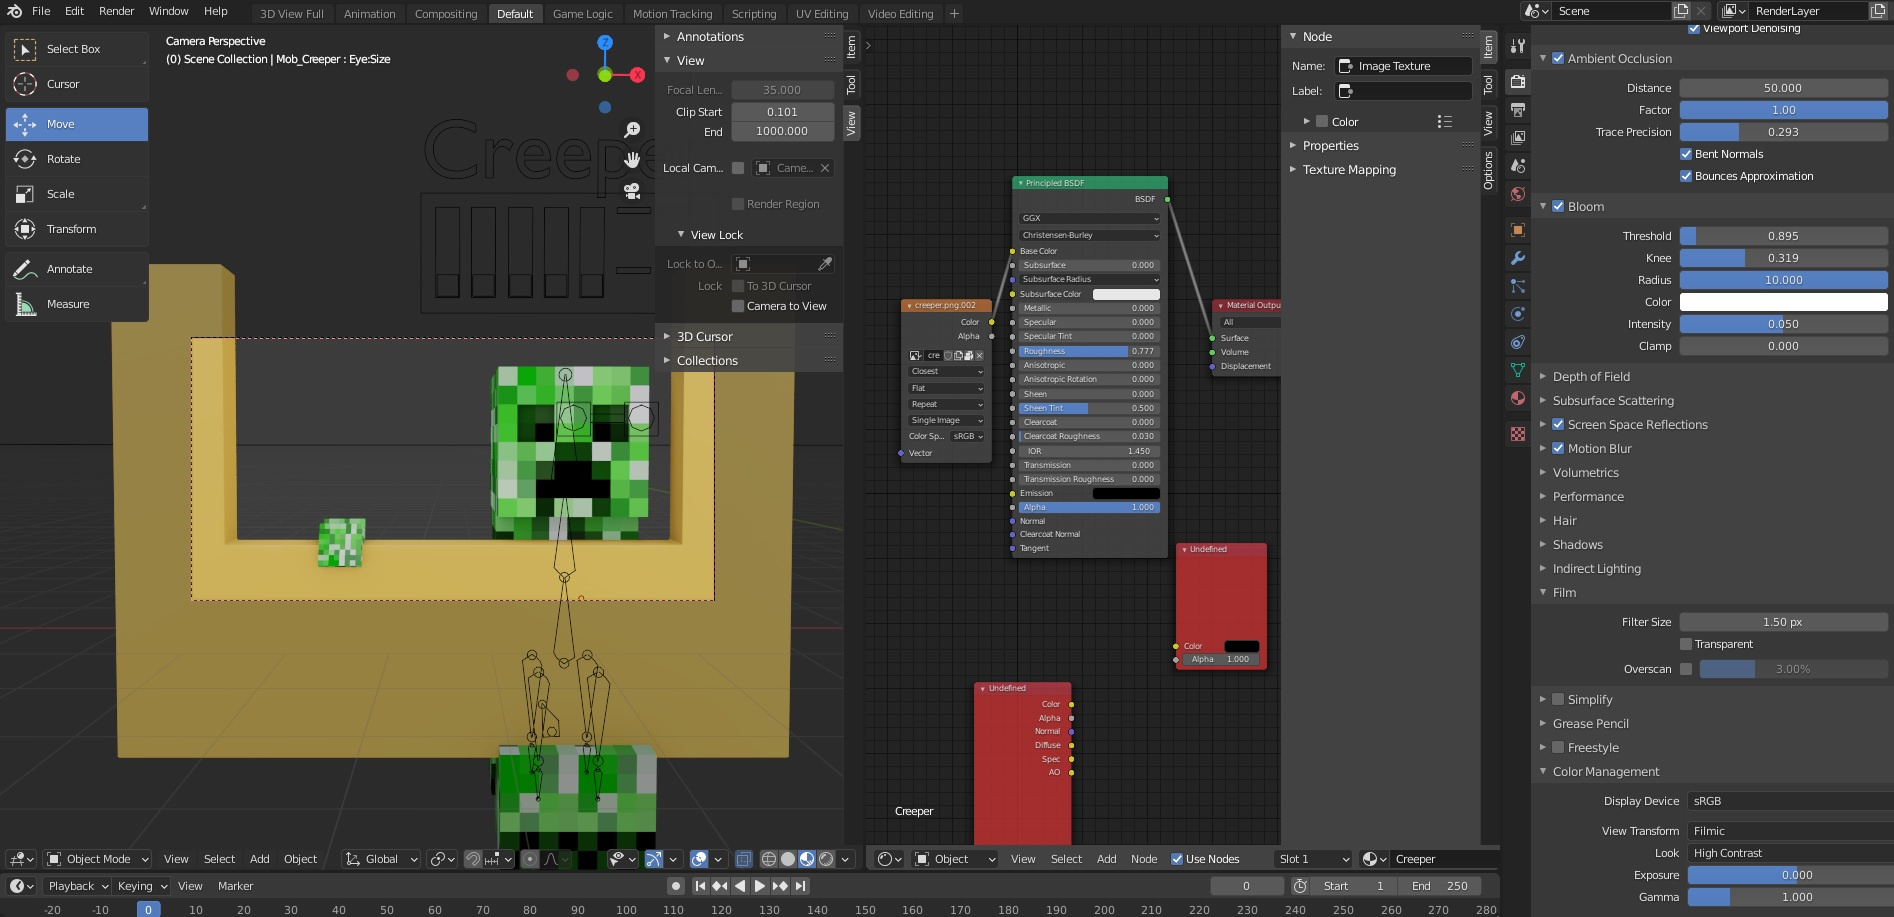Click the Bloom Color white swatch
This screenshot has height=917, width=1894.
click(x=1783, y=302)
